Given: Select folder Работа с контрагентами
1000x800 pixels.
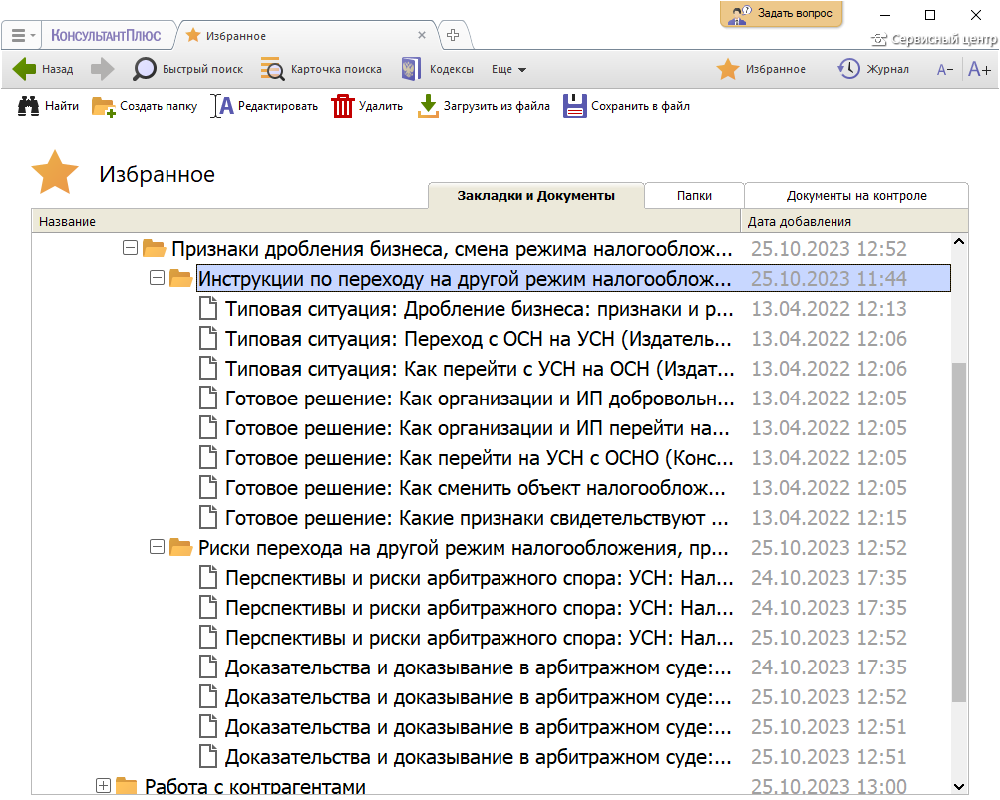Looking at the screenshot, I should 255,786.
